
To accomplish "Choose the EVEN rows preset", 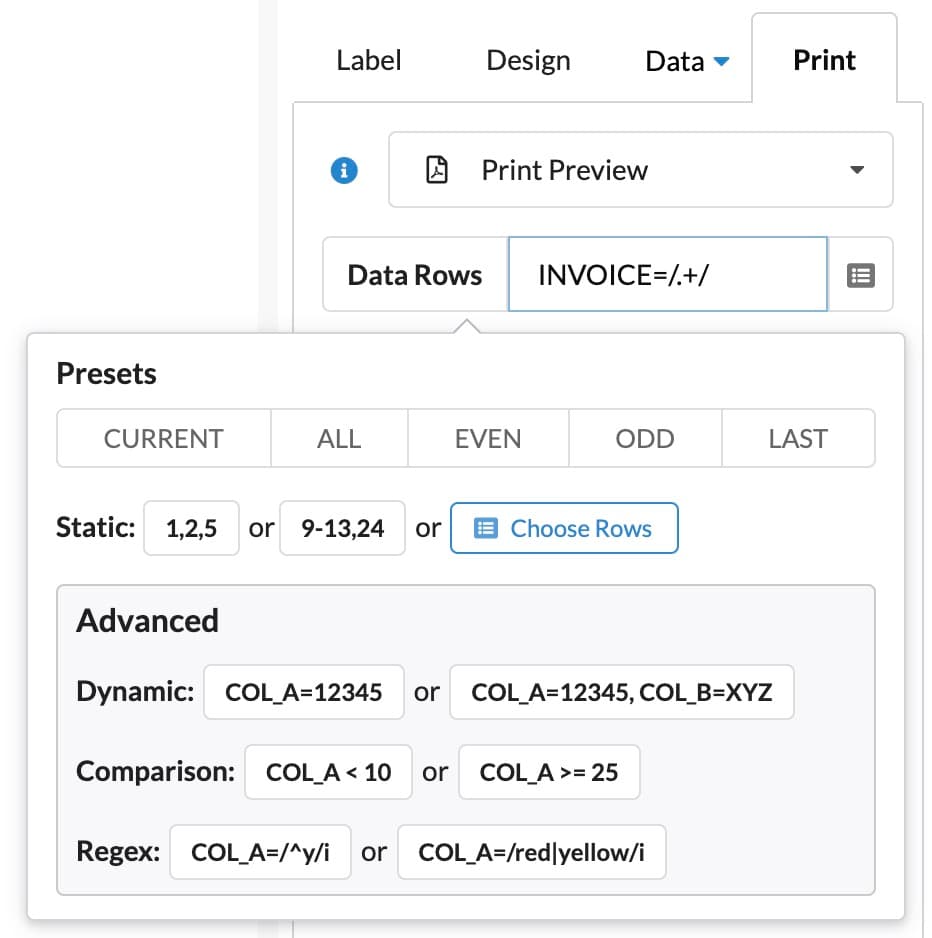I will (x=488, y=438).
